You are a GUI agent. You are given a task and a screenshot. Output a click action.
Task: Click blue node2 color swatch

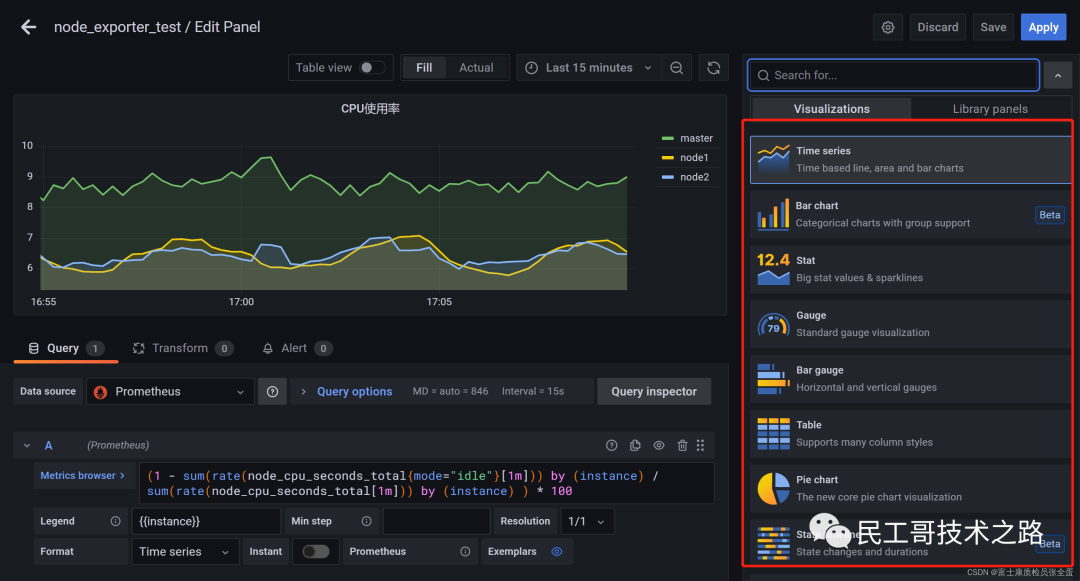pos(667,177)
